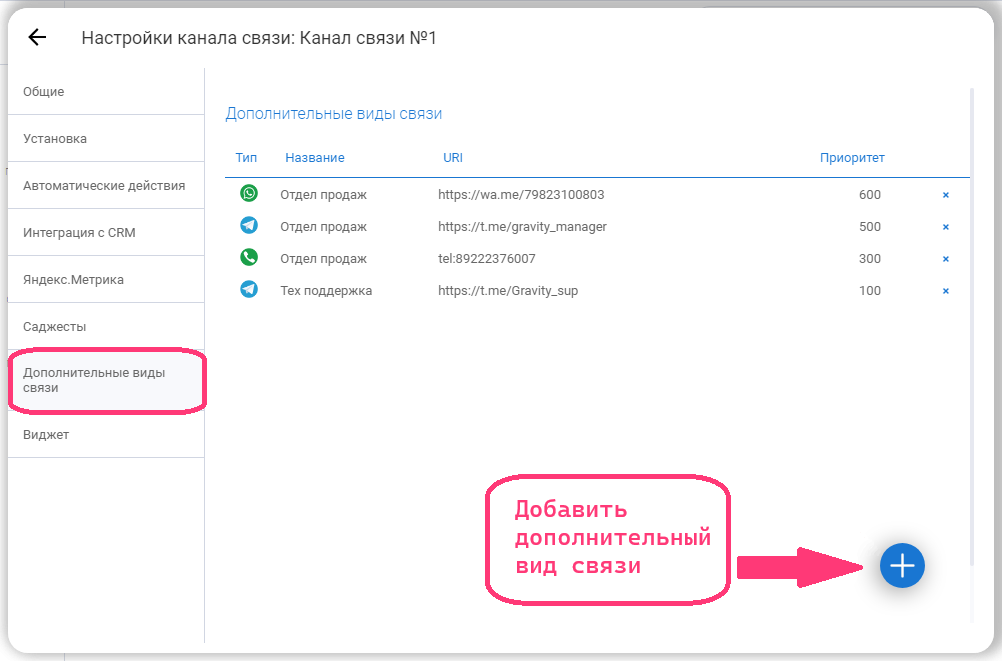Screen dimensions: 1002x661
Task: Click the WhatsApp icon in first row
Action: coord(249,194)
